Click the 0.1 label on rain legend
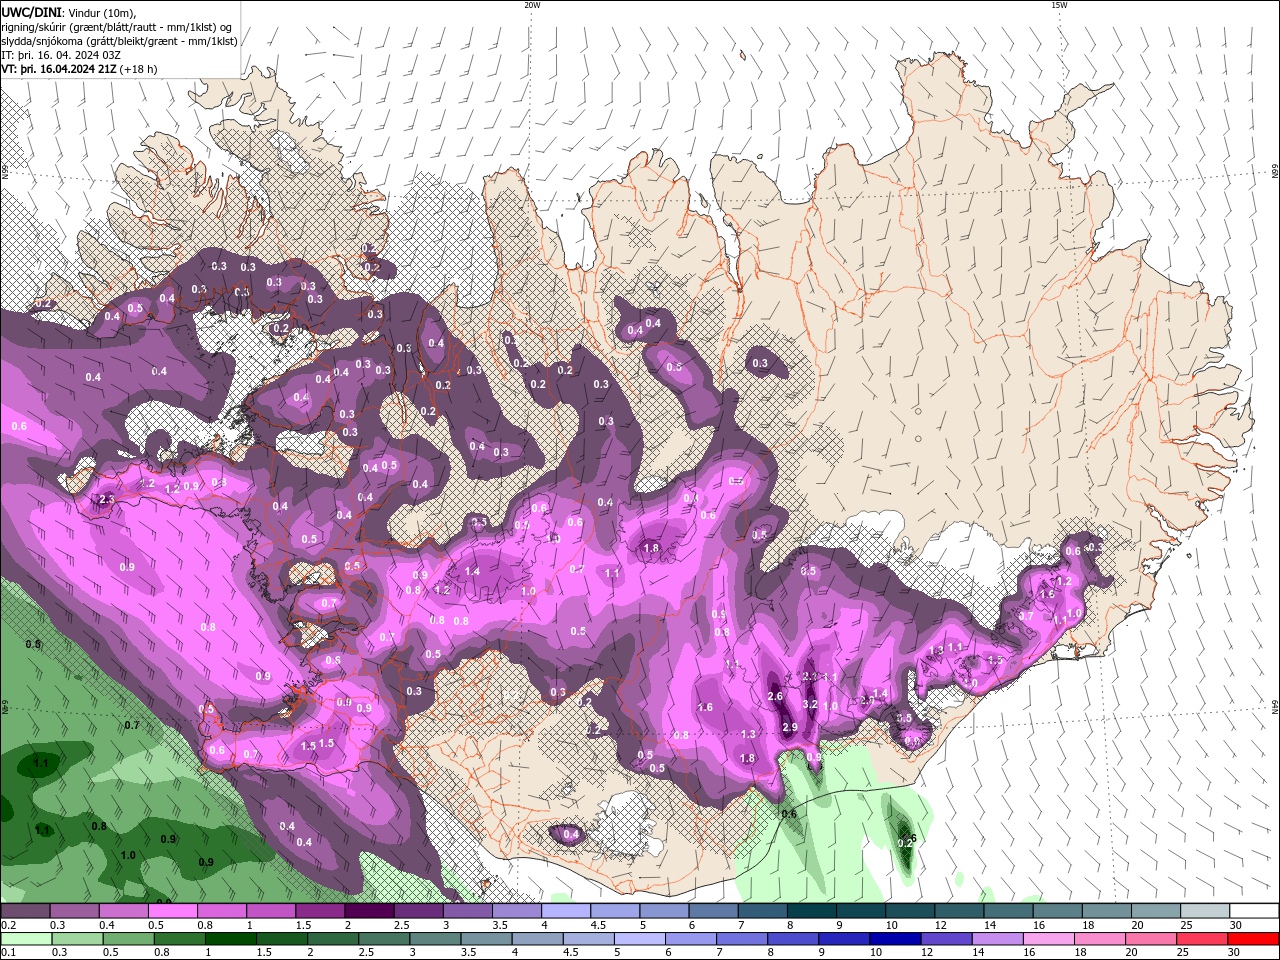This screenshot has height=960, width=1280. pyautogui.click(x=7, y=953)
